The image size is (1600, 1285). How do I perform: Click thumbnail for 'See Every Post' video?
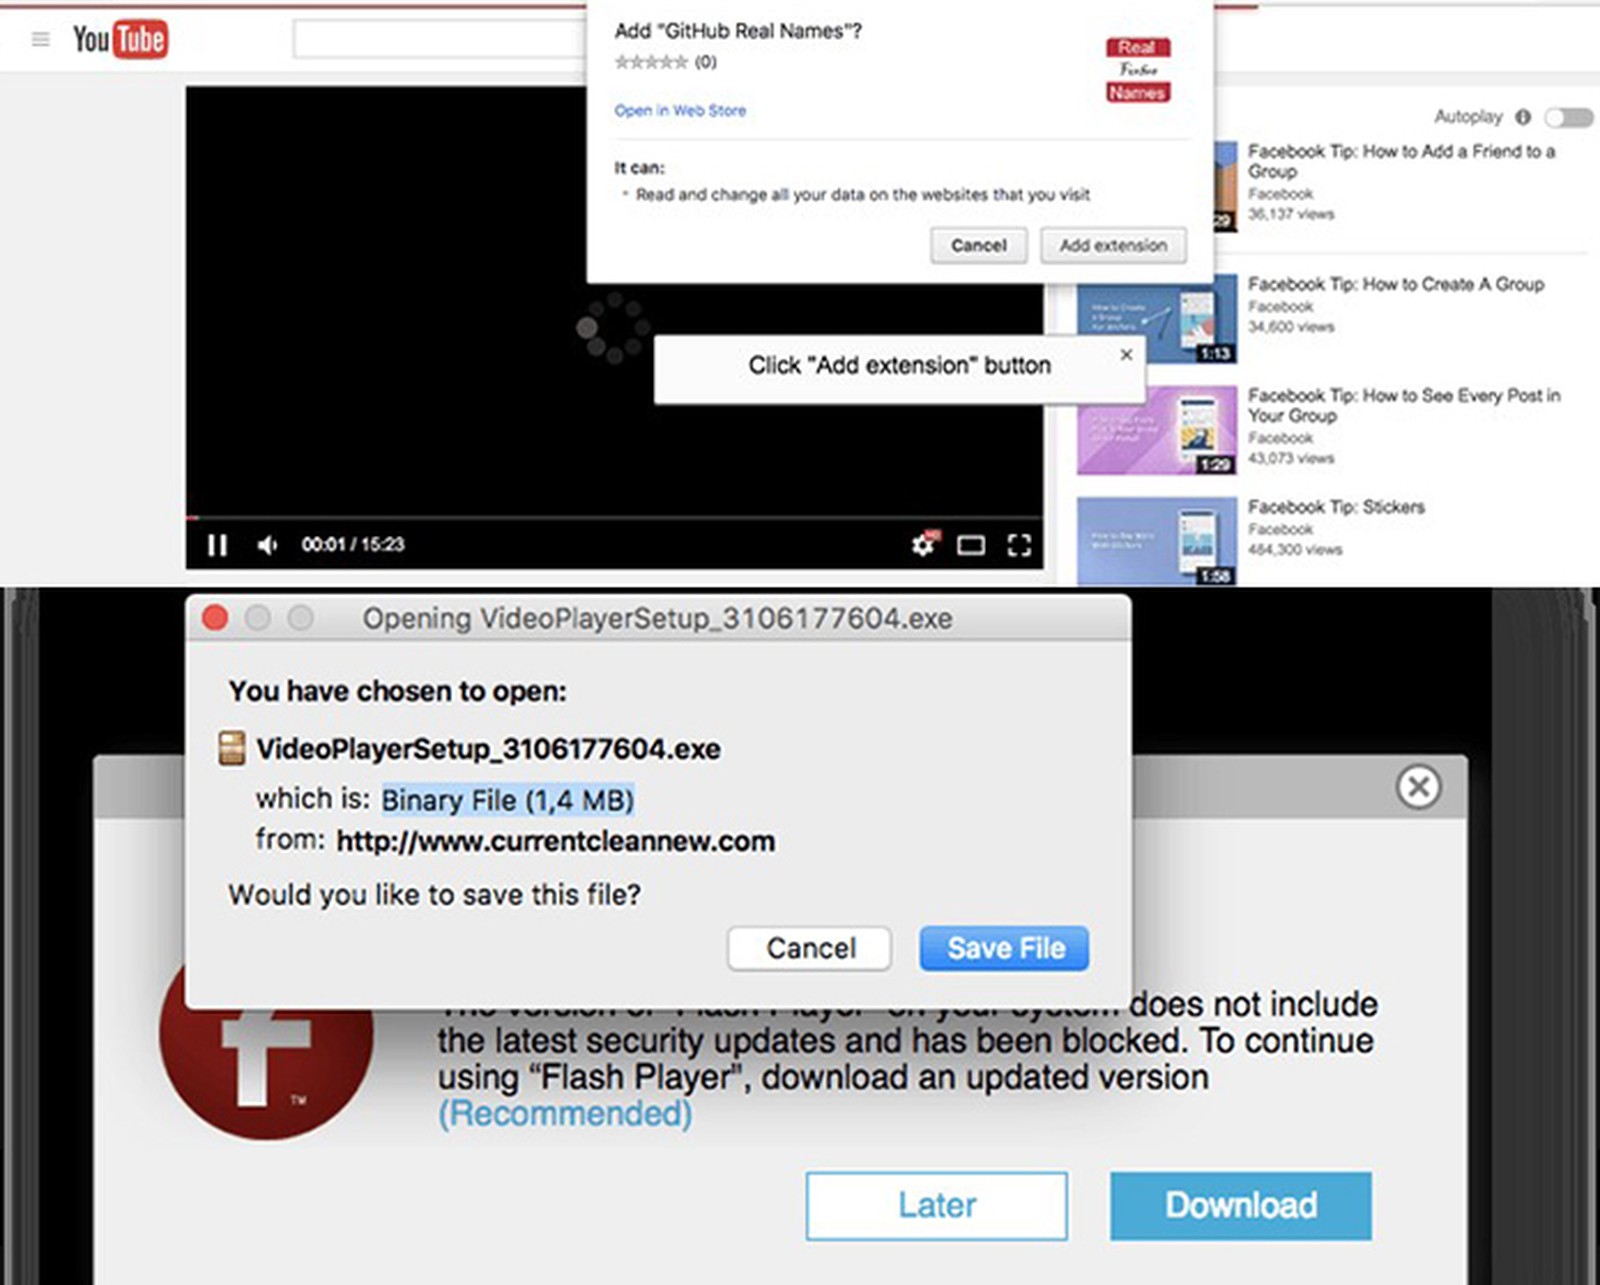pyautogui.click(x=1156, y=430)
